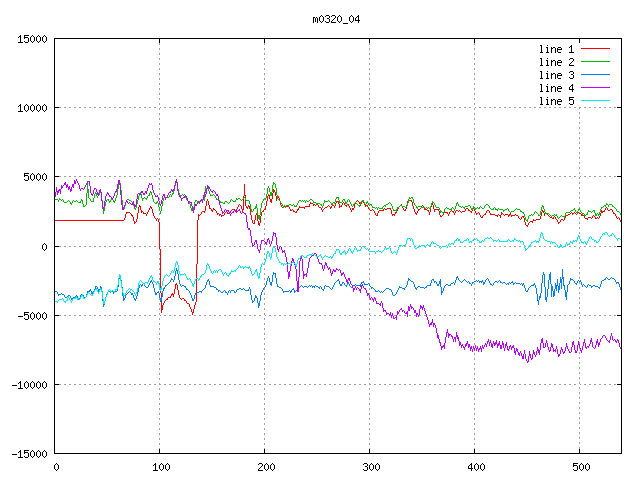Click the green sample beside line 2
This screenshot has width=640, height=480.
[x=595, y=62]
